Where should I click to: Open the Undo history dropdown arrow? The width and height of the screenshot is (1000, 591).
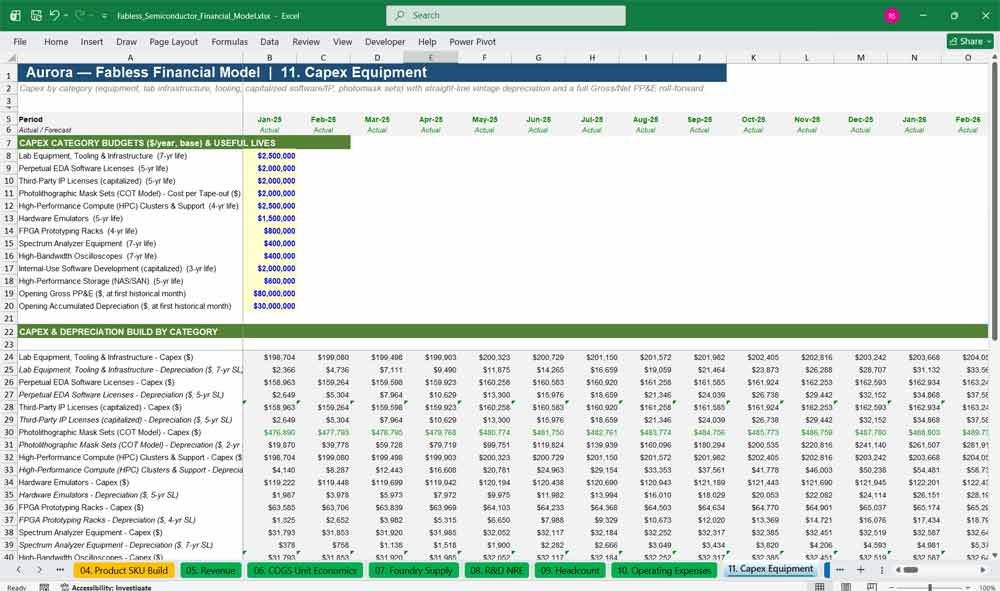[x=65, y=16]
